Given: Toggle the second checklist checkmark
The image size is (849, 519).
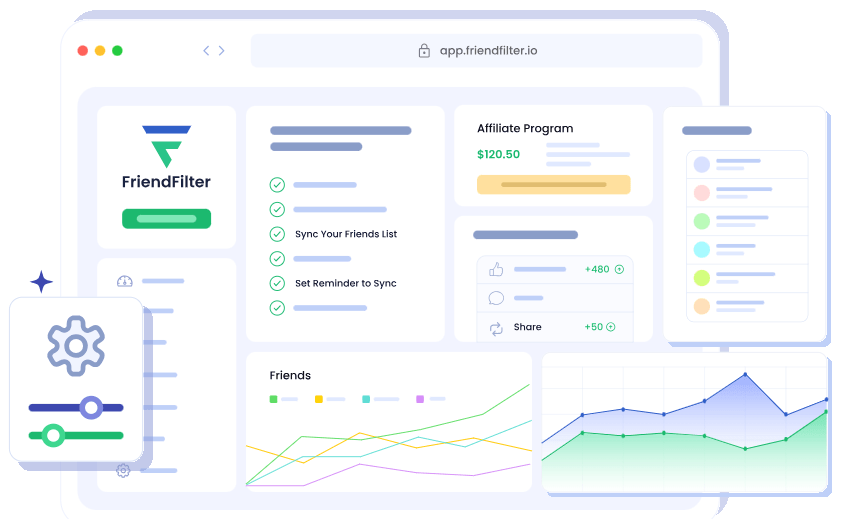Looking at the screenshot, I should [277, 209].
